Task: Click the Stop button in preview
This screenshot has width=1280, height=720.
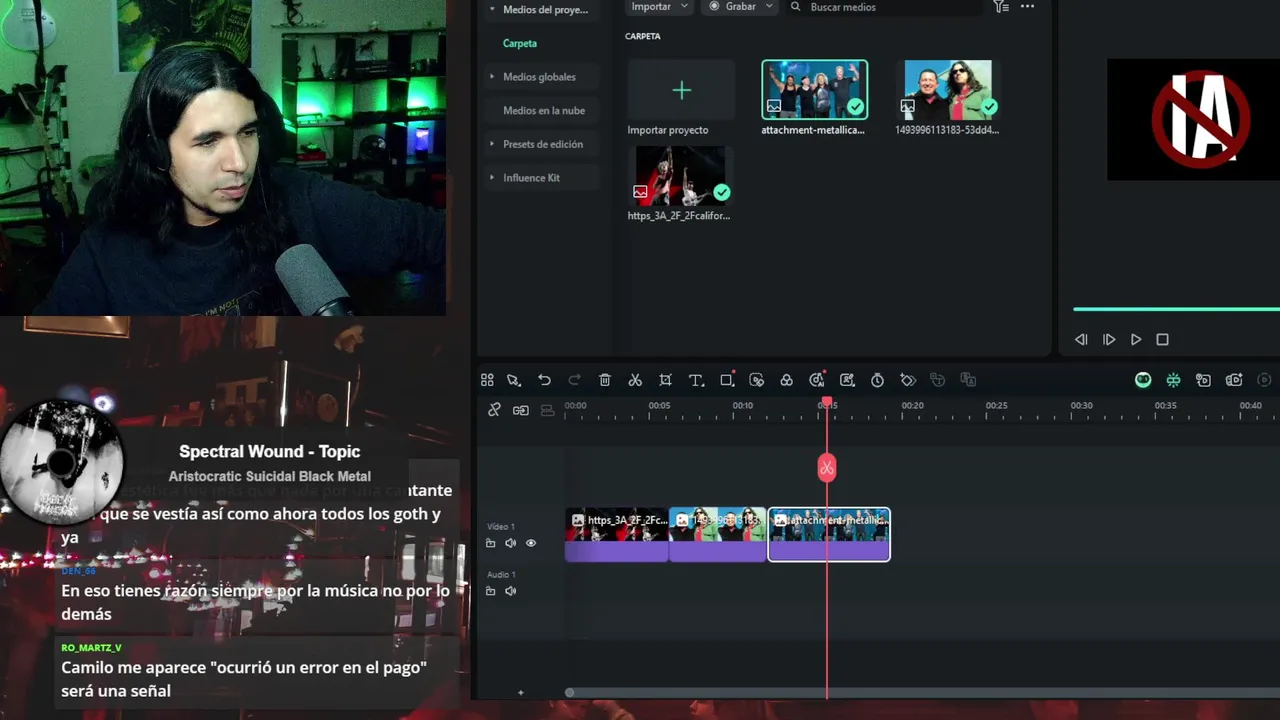Action: 1162,340
